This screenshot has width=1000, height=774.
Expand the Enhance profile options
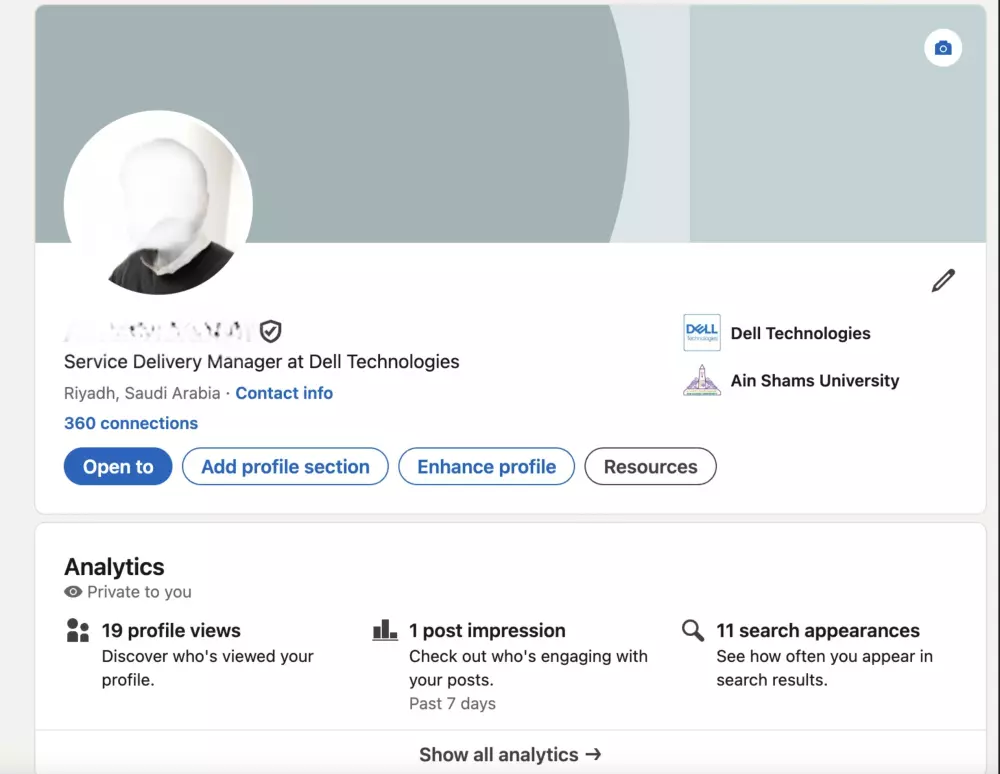pos(486,466)
